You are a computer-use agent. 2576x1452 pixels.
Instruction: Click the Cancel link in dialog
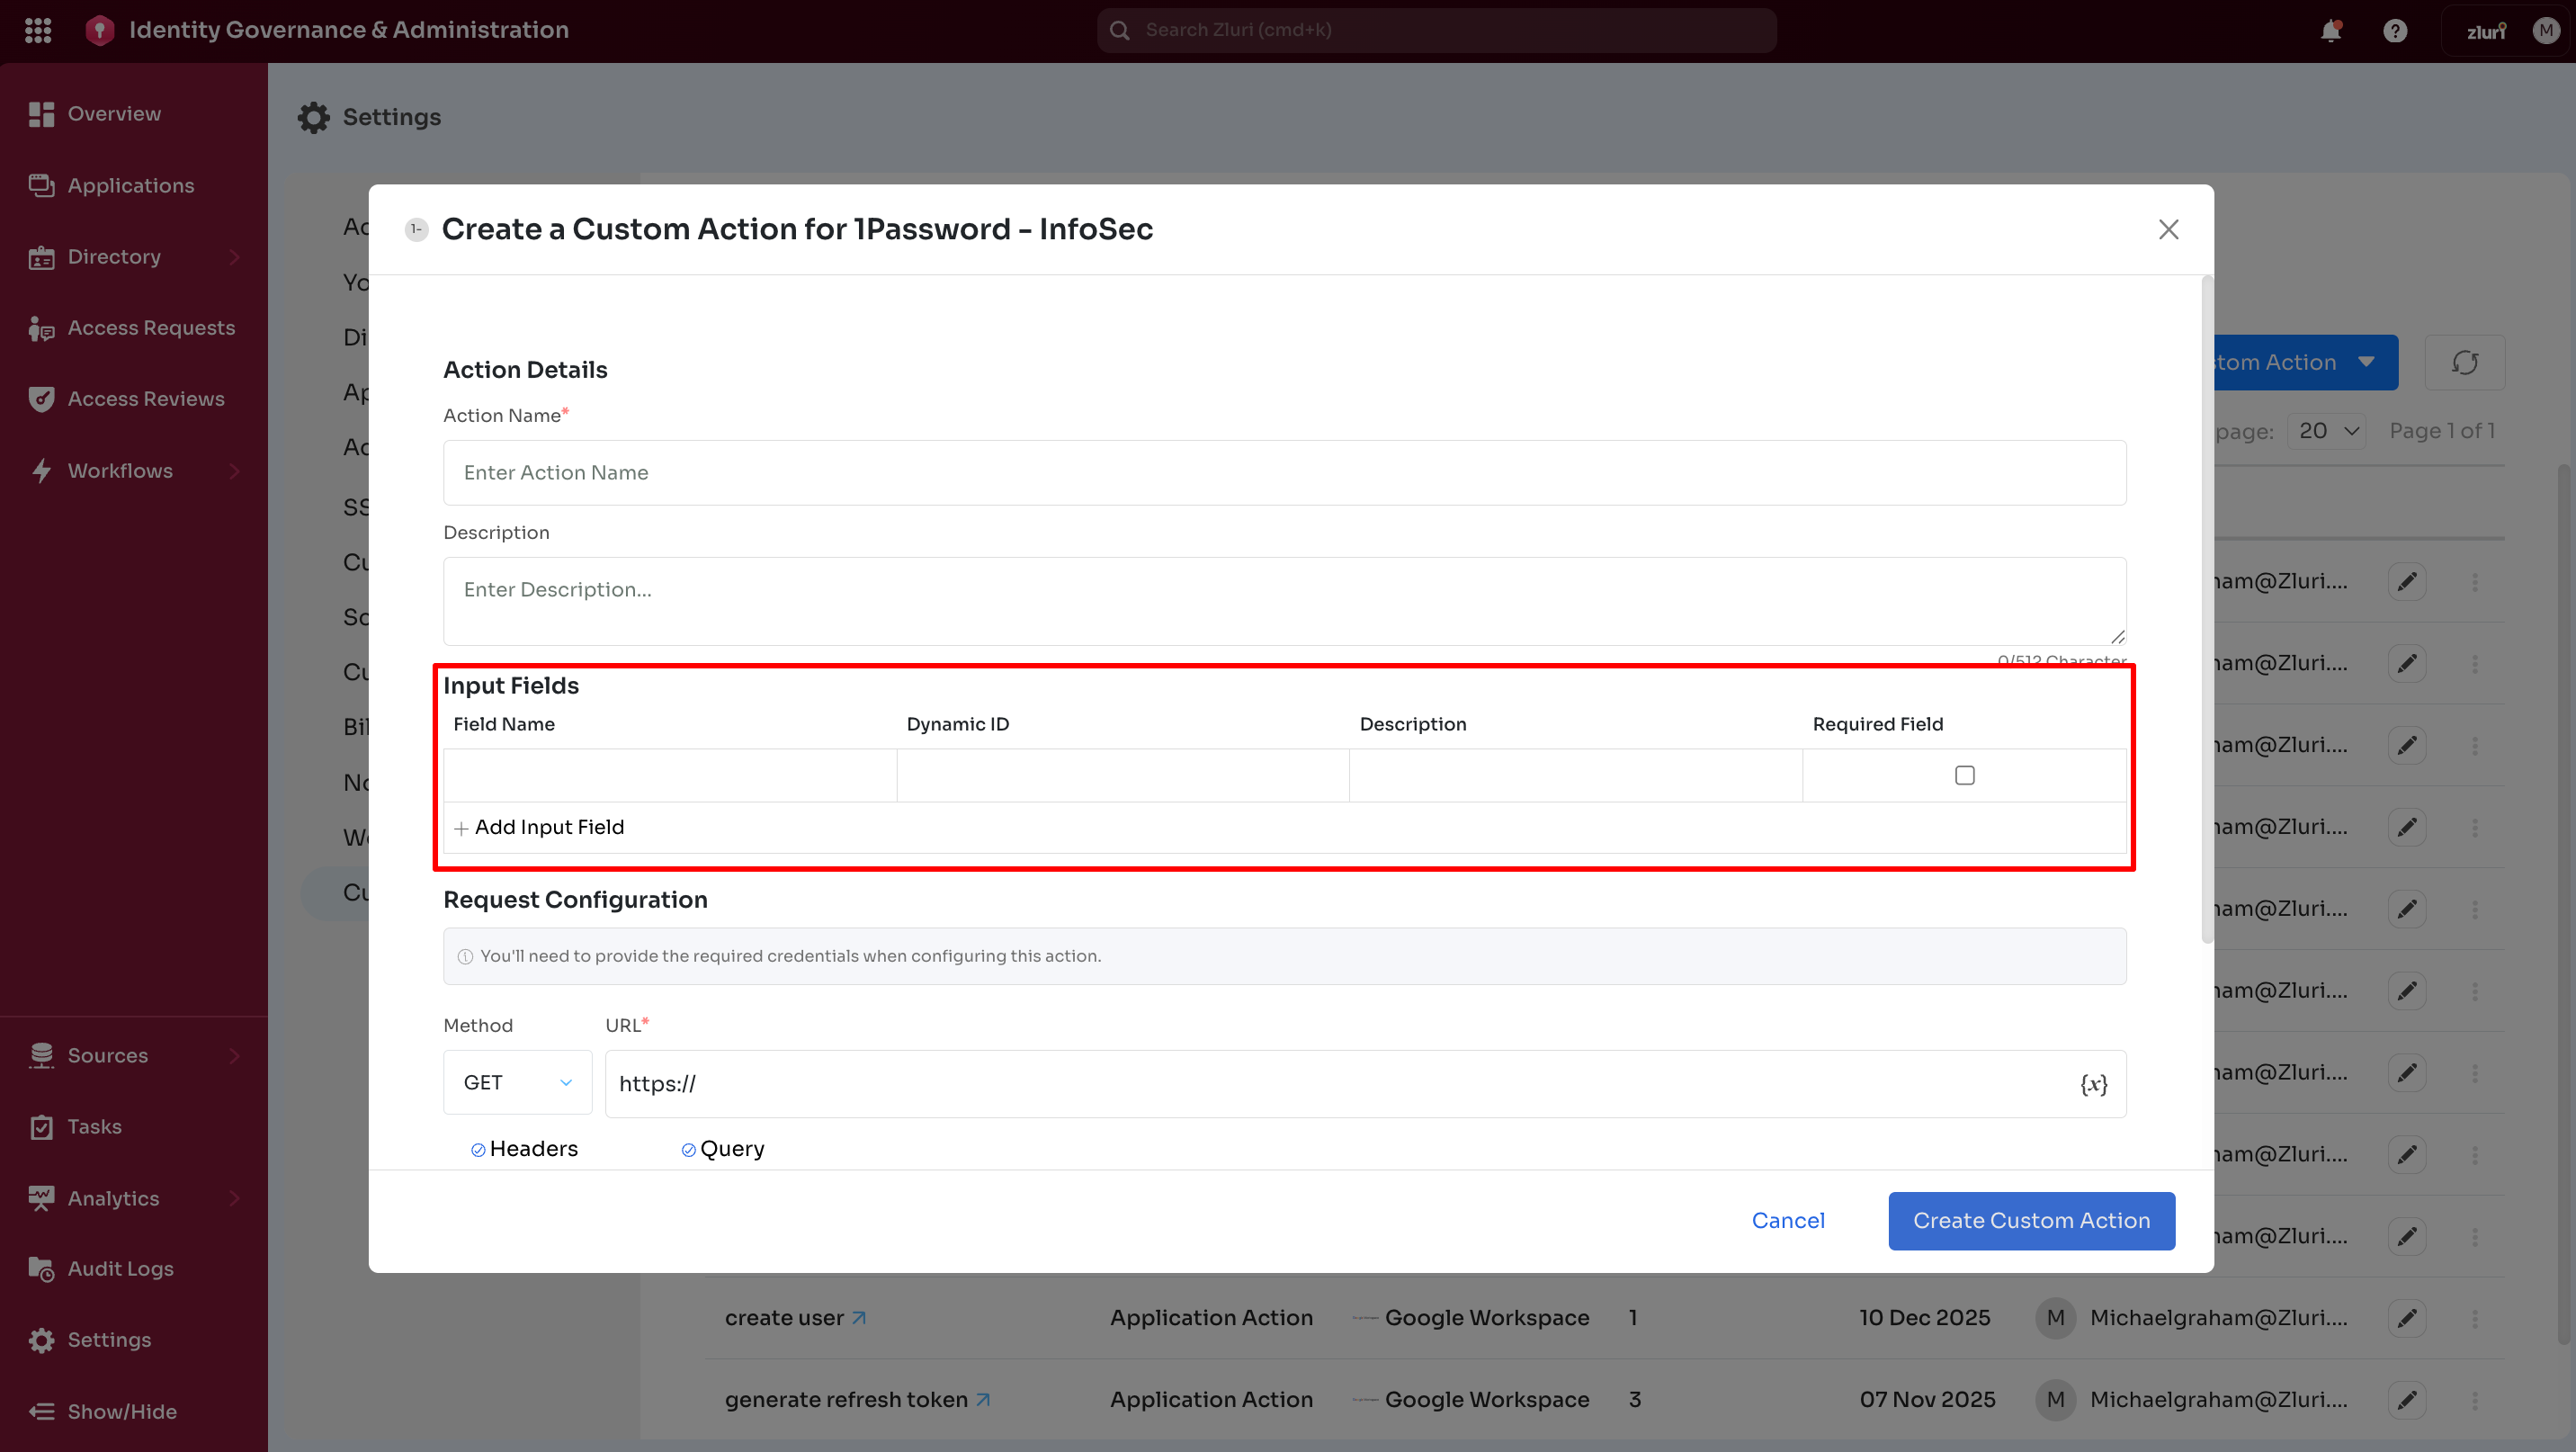tap(1787, 1220)
